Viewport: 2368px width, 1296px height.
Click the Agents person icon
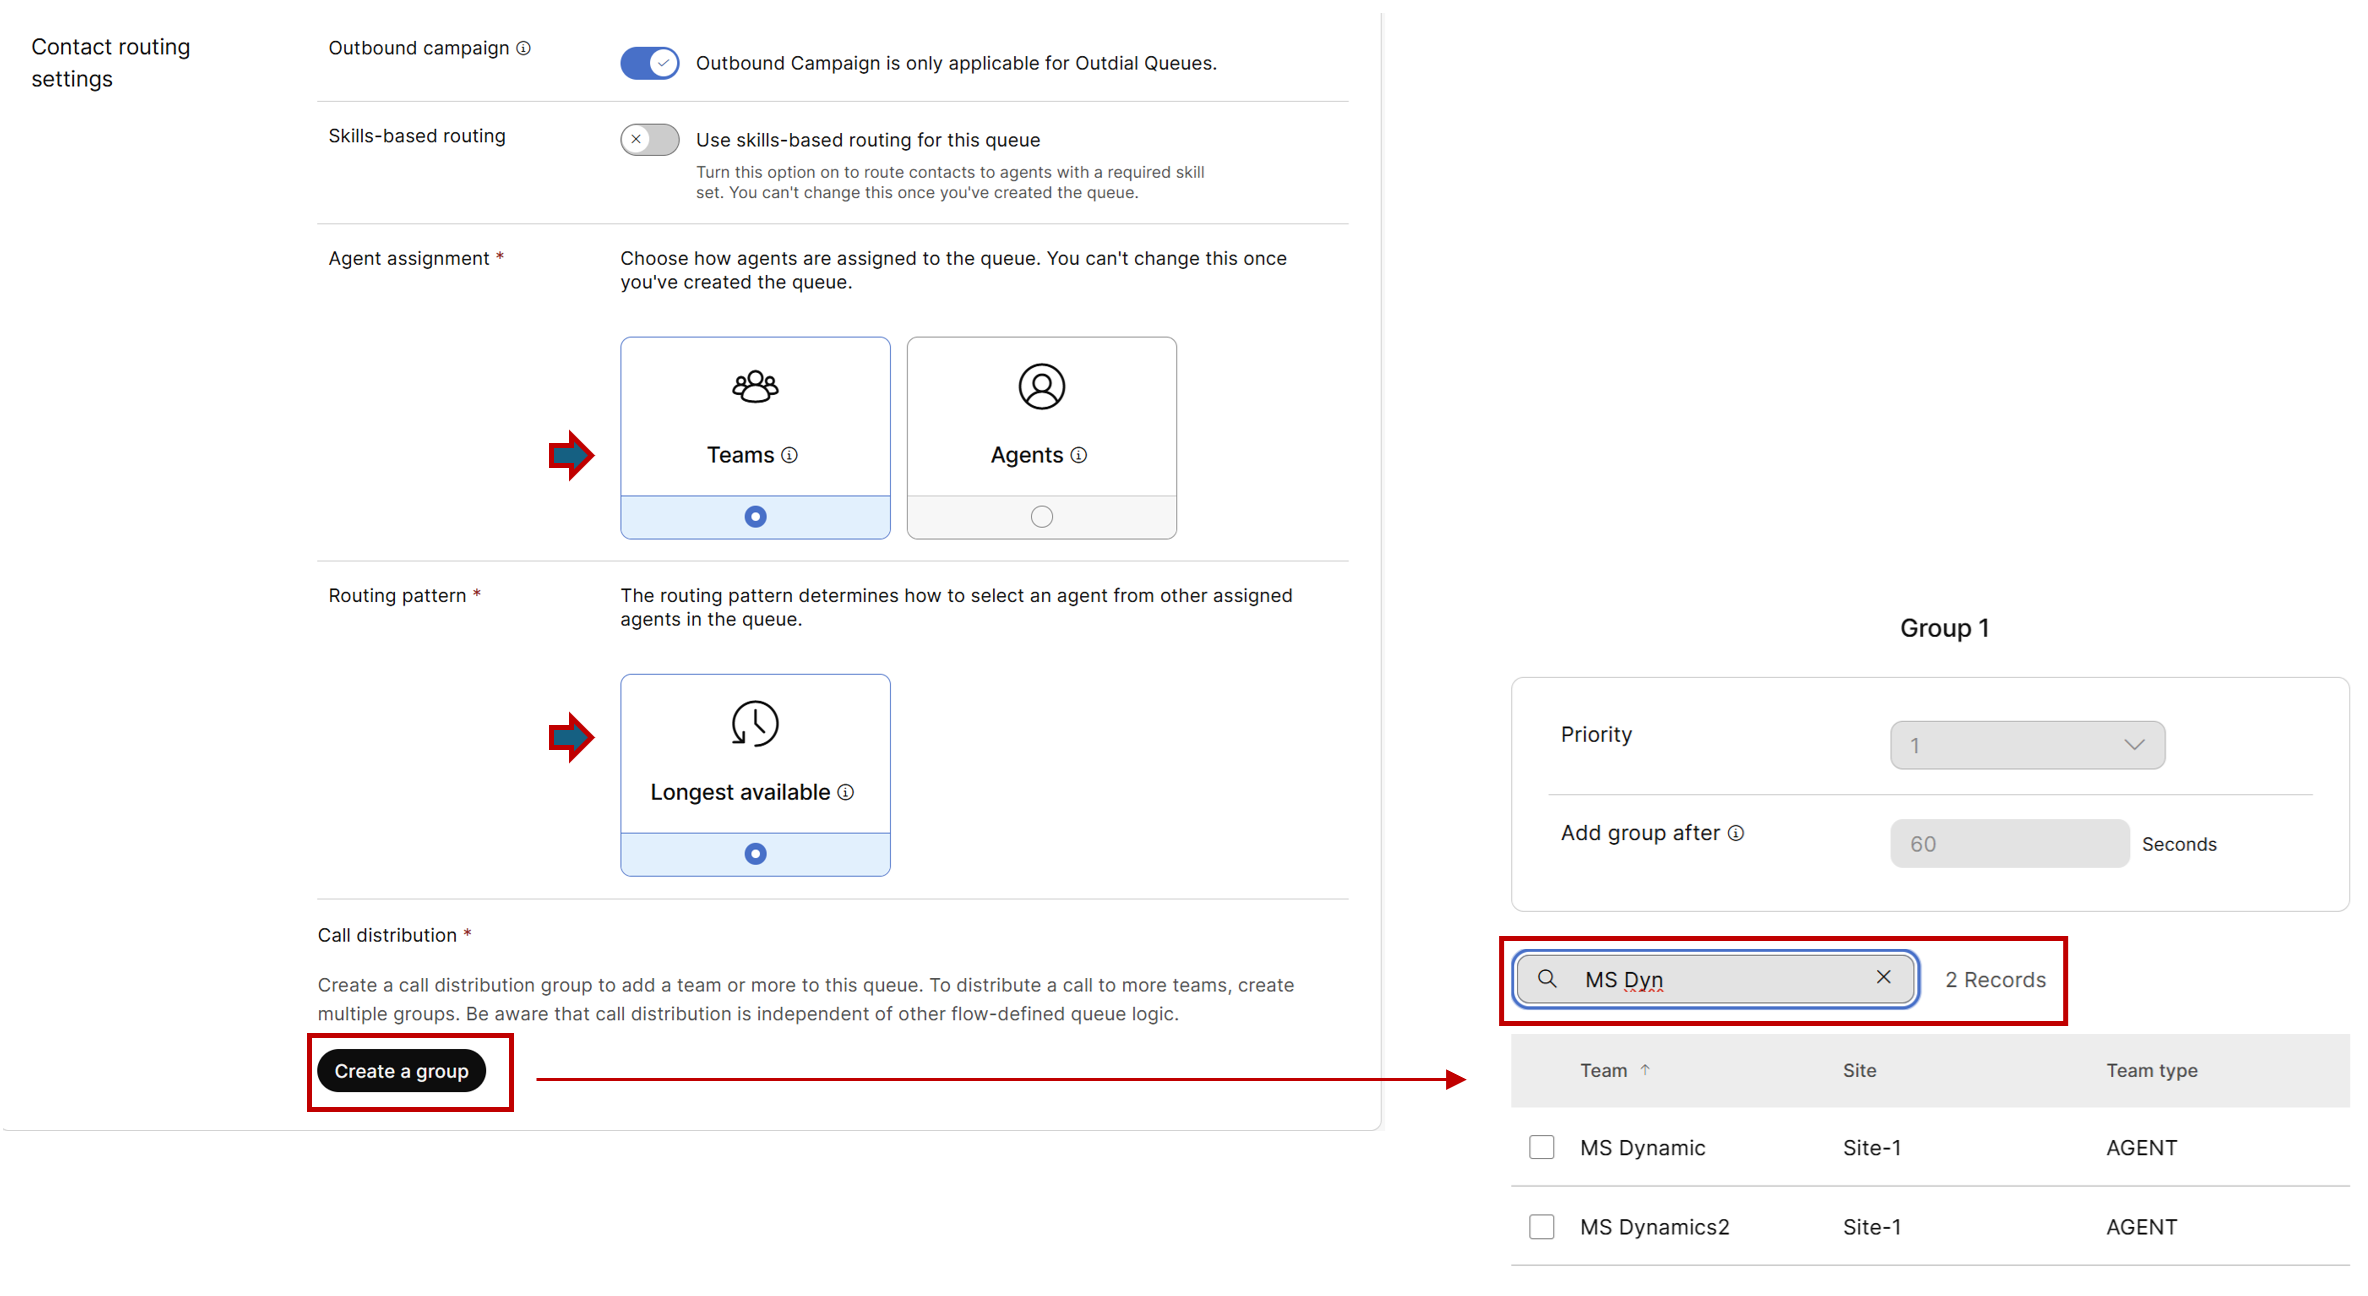click(x=1041, y=387)
